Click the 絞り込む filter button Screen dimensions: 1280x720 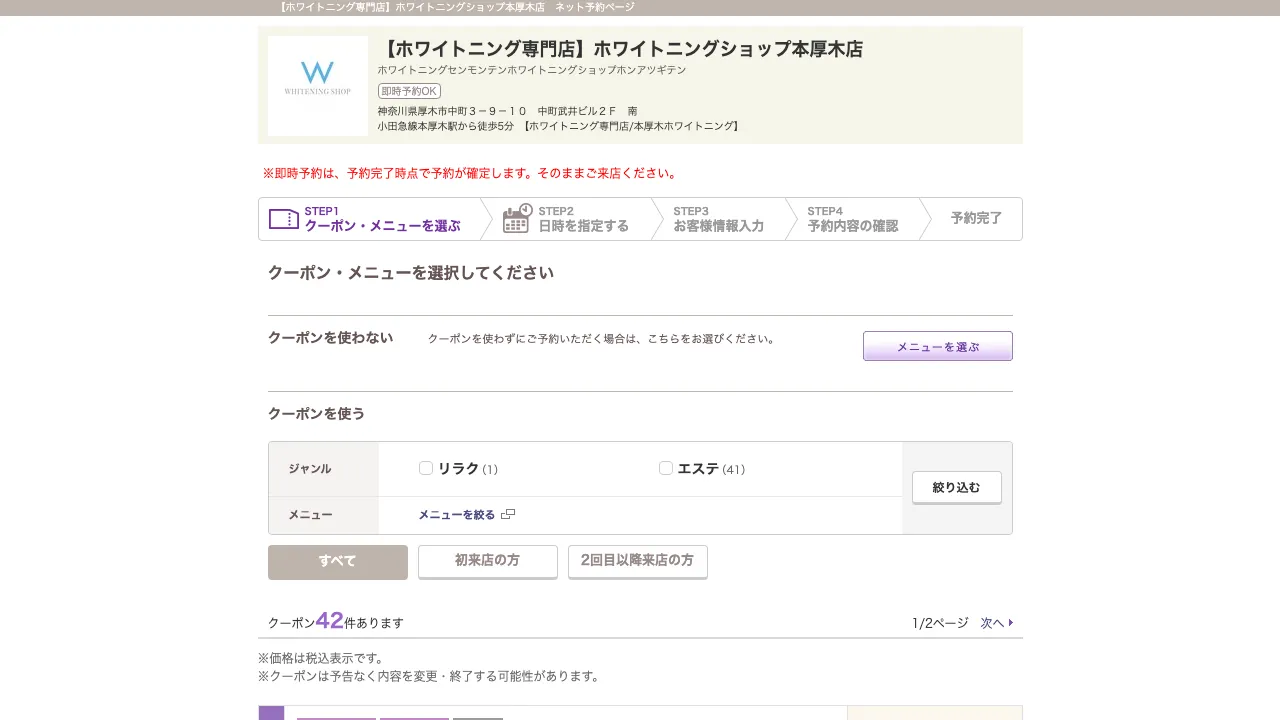(957, 488)
